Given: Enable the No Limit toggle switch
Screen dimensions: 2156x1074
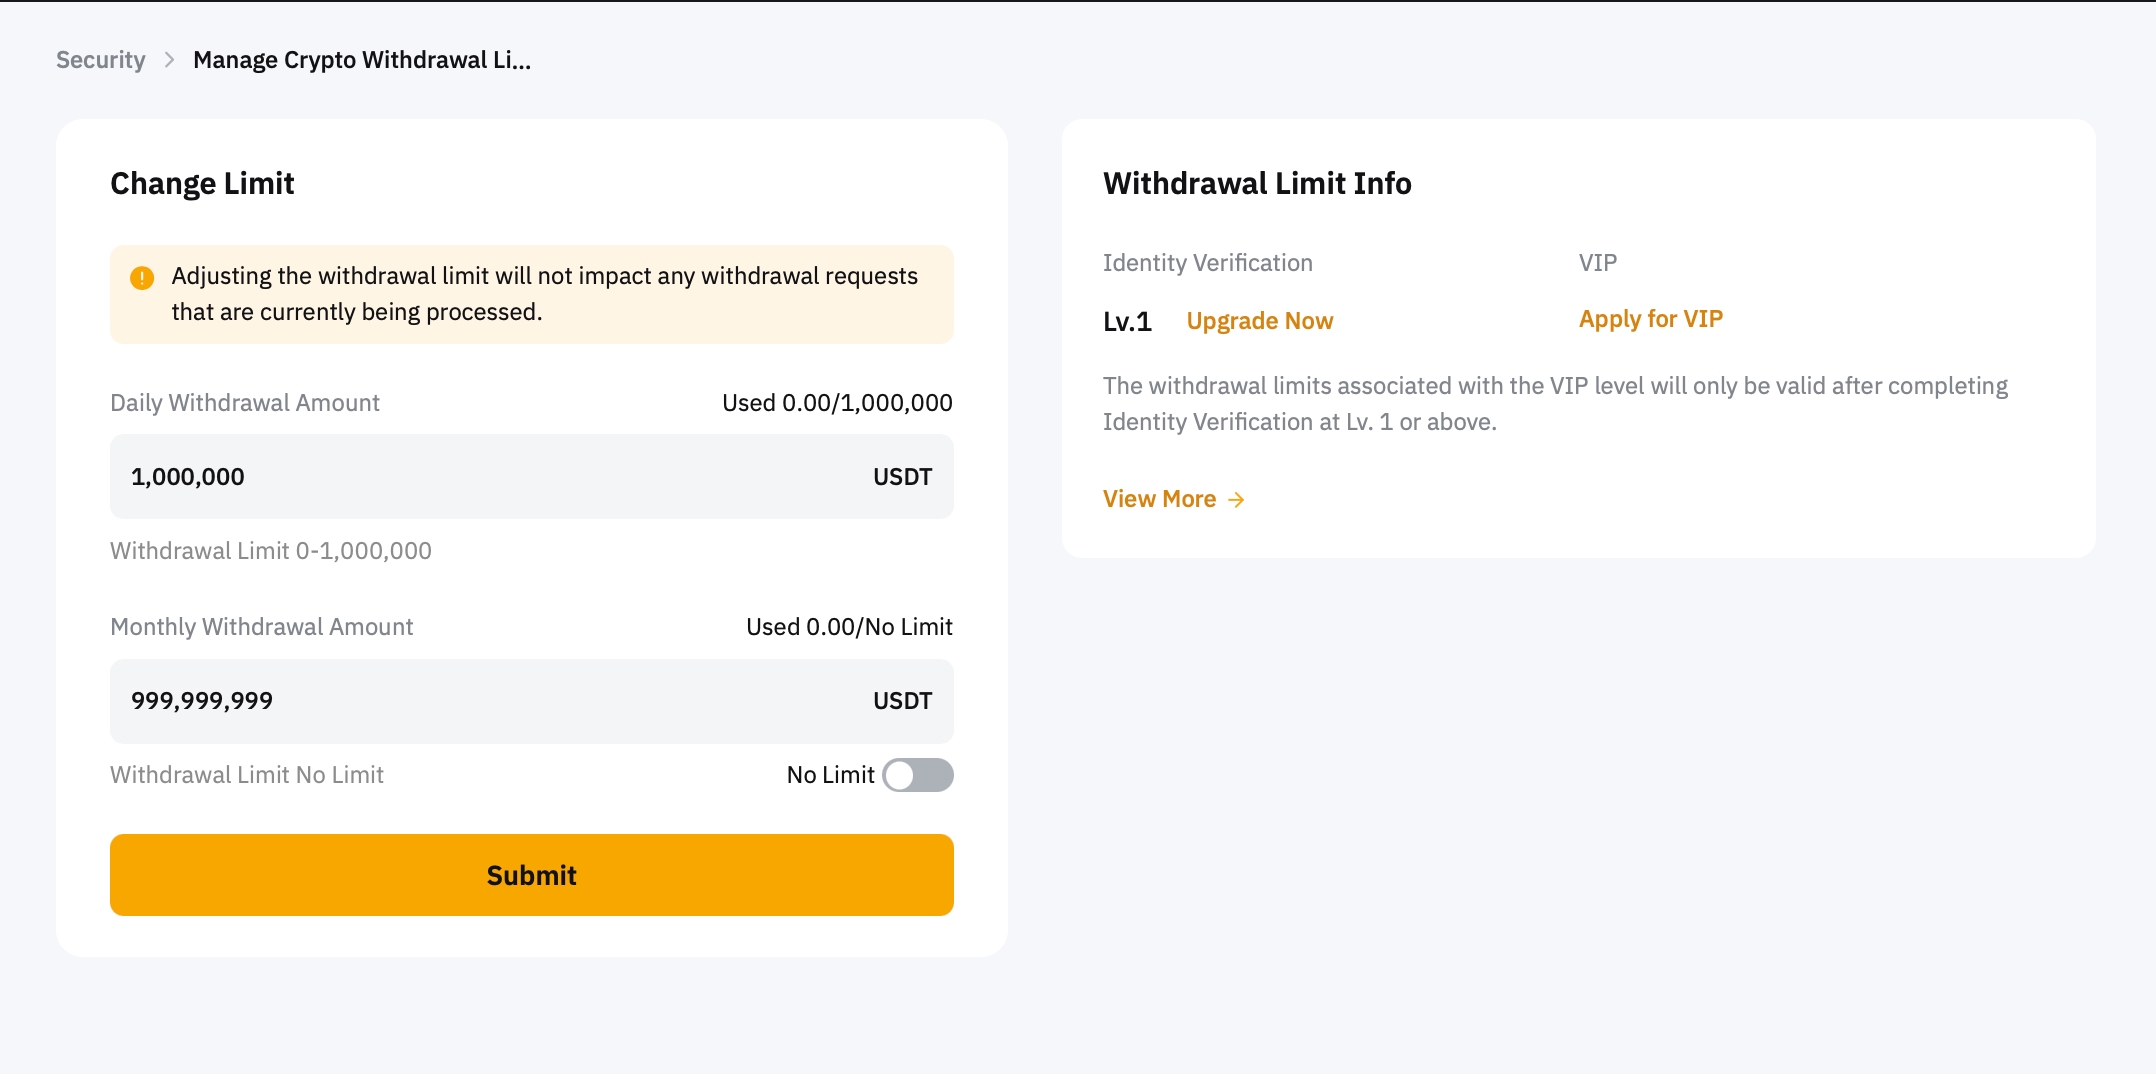Looking at the screenshot, I should 917,775.
